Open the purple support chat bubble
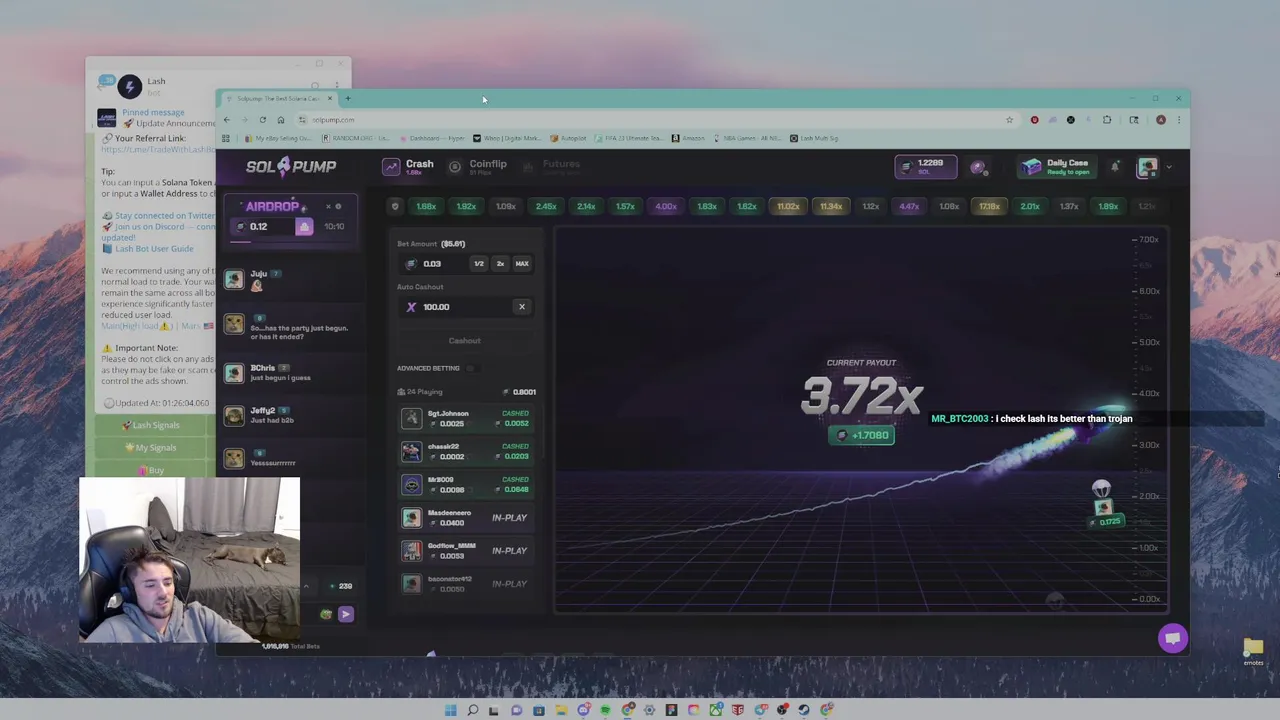The height and width of the screenshot is (720, 1280). (1173, 638)
